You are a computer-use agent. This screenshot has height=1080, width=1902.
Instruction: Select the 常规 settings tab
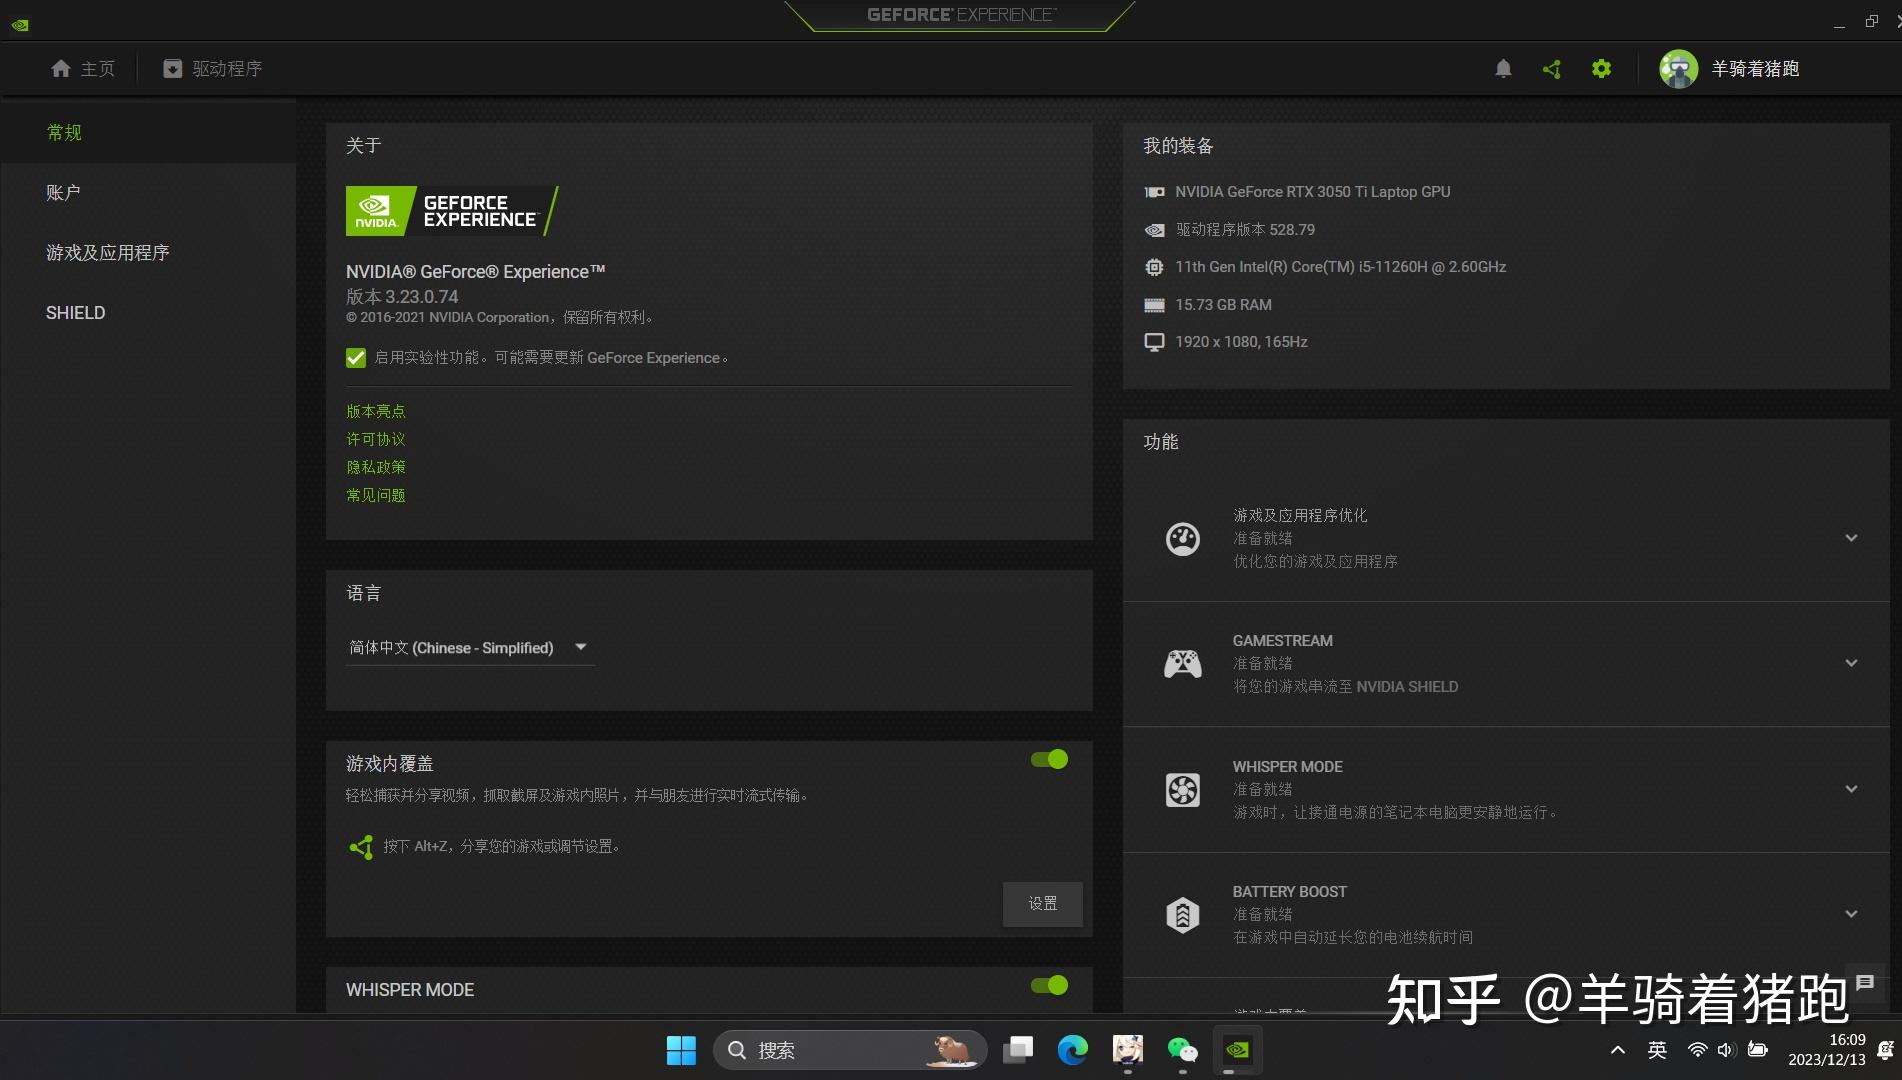click(x=148, y=133)
